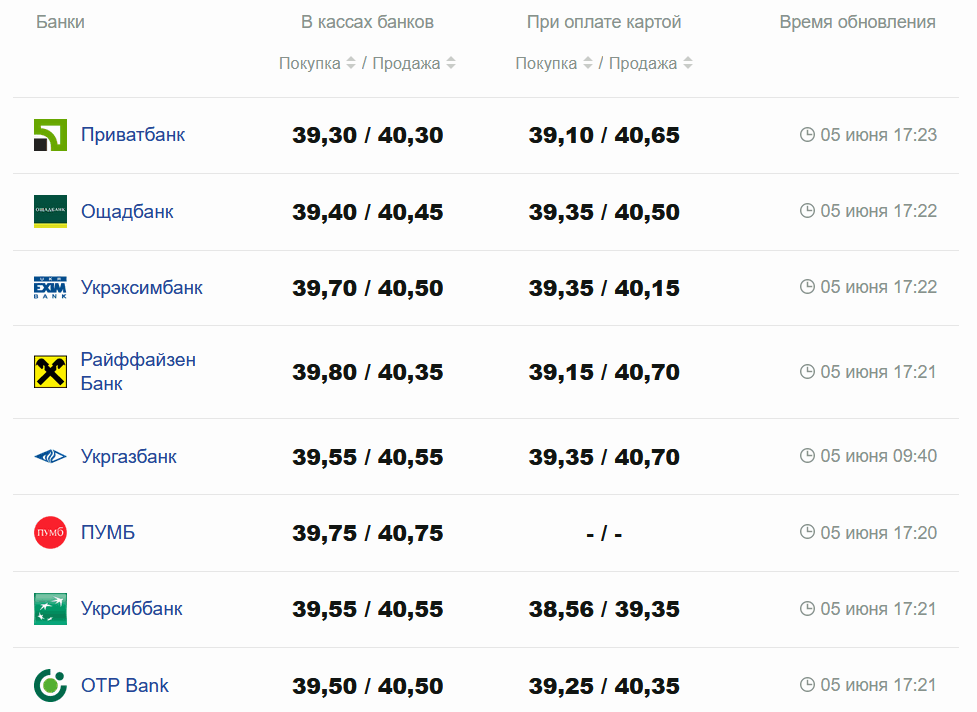The width and height of the screenshot is (977, 712).
Task: Sort by Покупка under При оплате картой
Action: [x=554, y=64]
